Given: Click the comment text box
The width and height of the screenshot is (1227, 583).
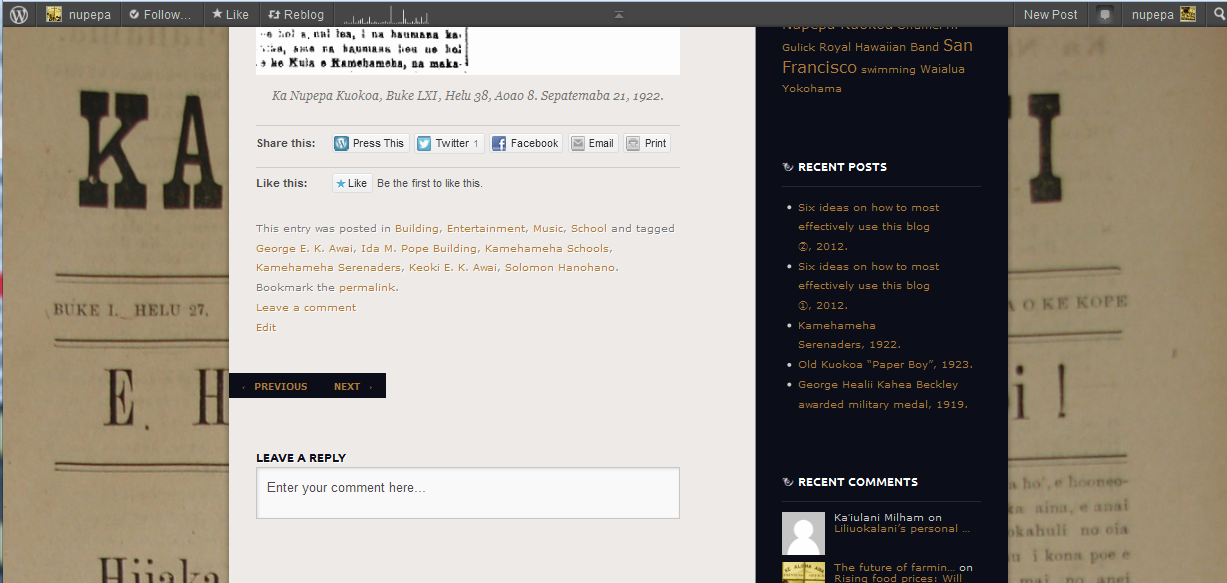Looking at the screenshot, I should tap(467, 493).
